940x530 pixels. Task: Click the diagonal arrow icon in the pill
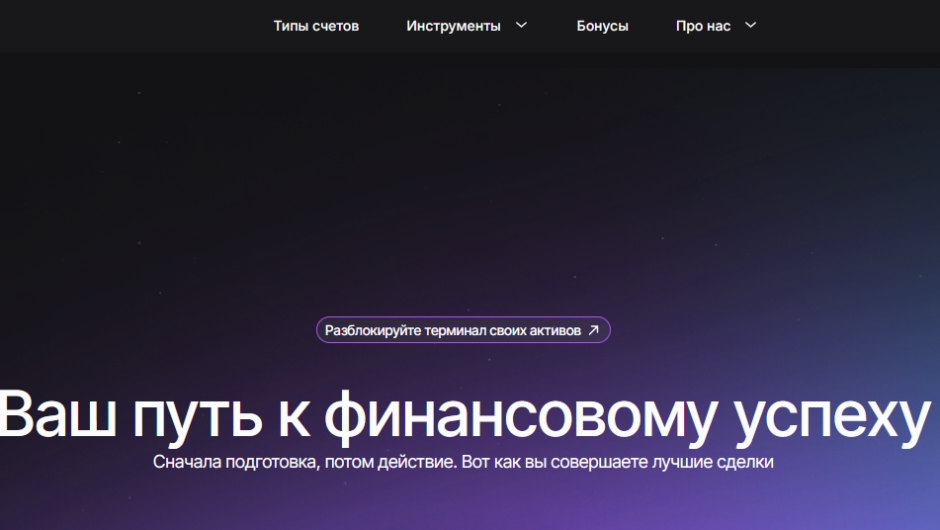click(594, 330)
